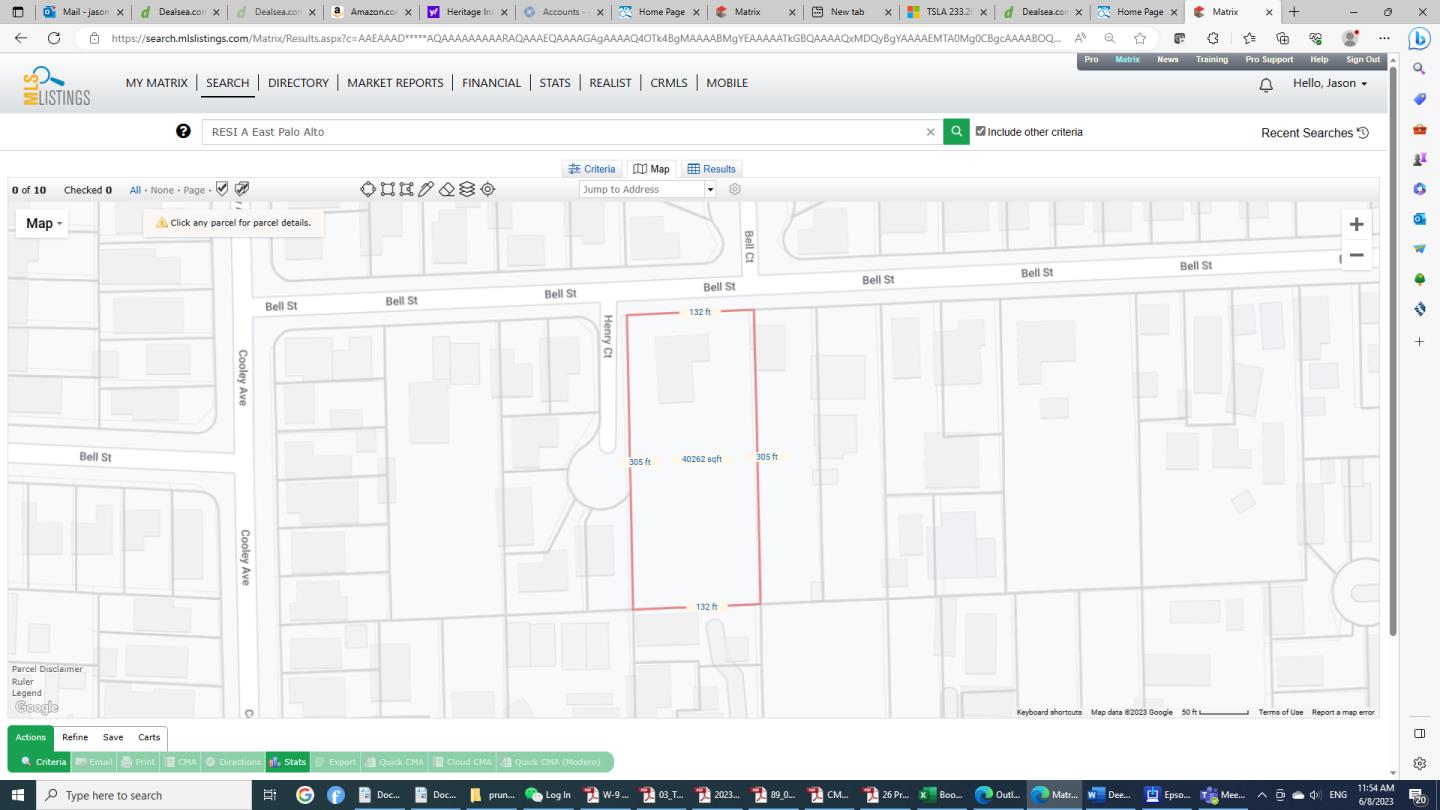Screen dimensions: 1440x810
Task: Open Windows Start menu
Action: (18, 795)
